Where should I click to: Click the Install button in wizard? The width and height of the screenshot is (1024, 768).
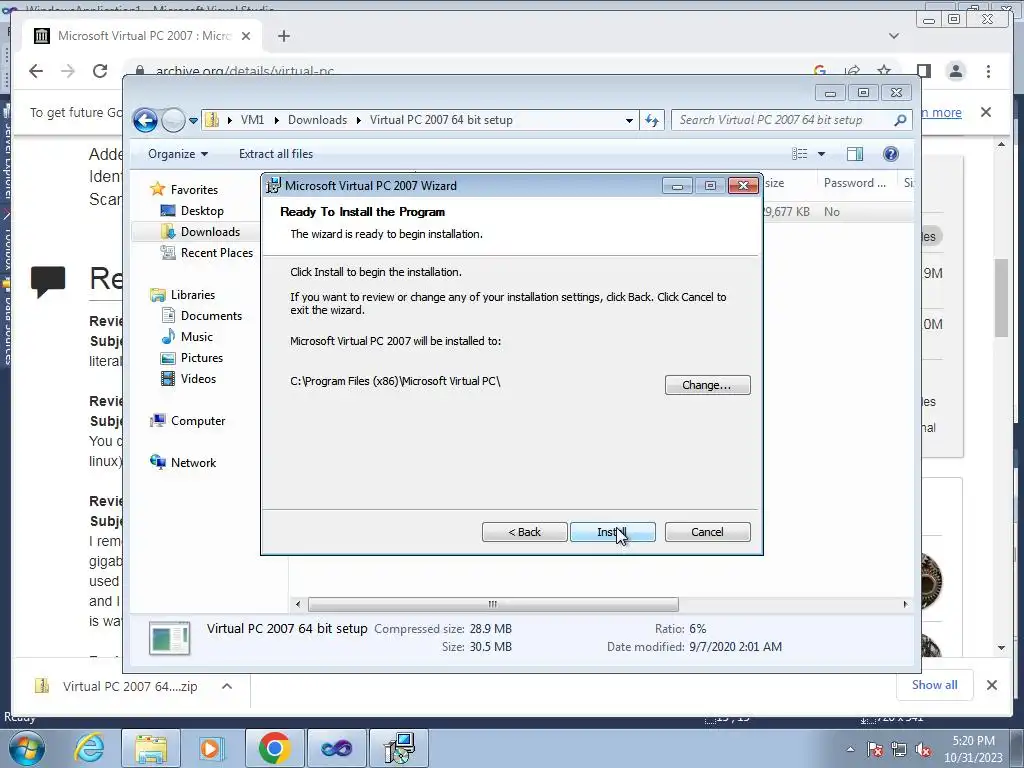(613, 532)
